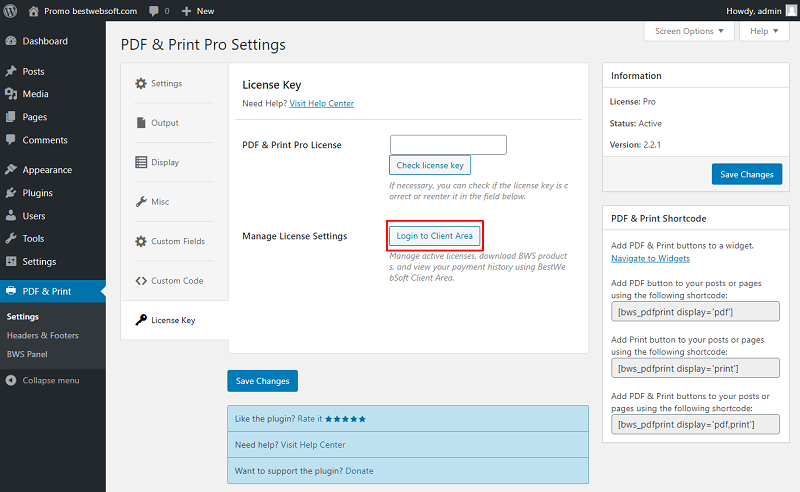Open the comments bubble icon in admin bar

154,11
